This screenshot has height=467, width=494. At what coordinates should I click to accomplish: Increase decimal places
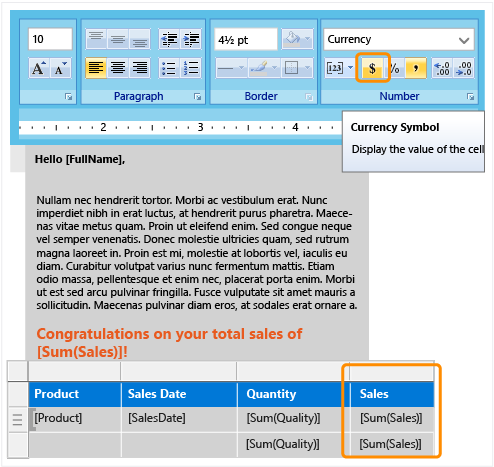[x=443, y=68]
